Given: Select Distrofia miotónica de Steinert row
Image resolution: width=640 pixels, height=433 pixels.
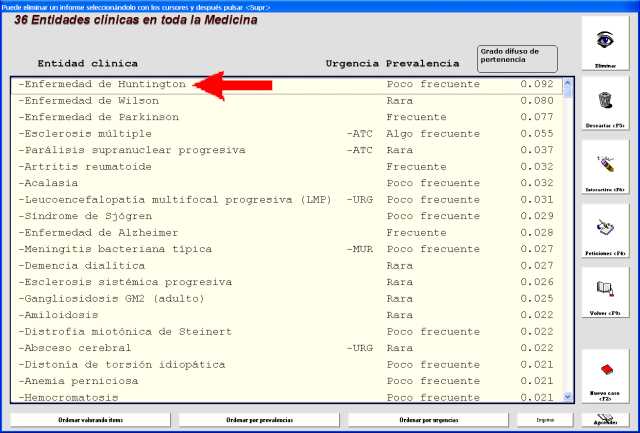Looking at the screenshot, I should pos(287,332).
